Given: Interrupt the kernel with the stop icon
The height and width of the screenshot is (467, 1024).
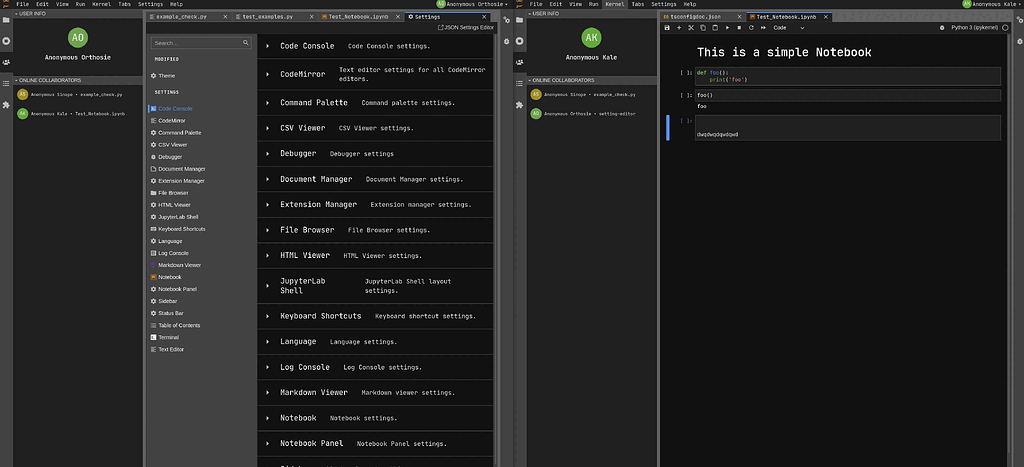Looking at the screenshot, I should (739, 28).
